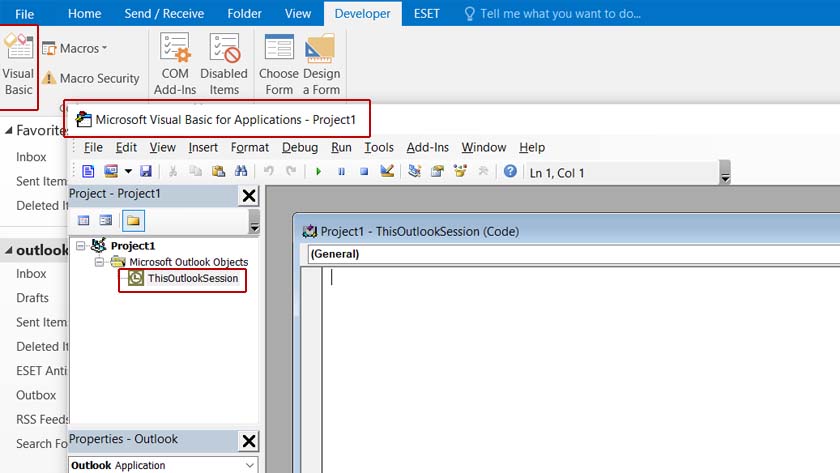
Task: Click the Copy toolbar icon
Action: (196, 171)
